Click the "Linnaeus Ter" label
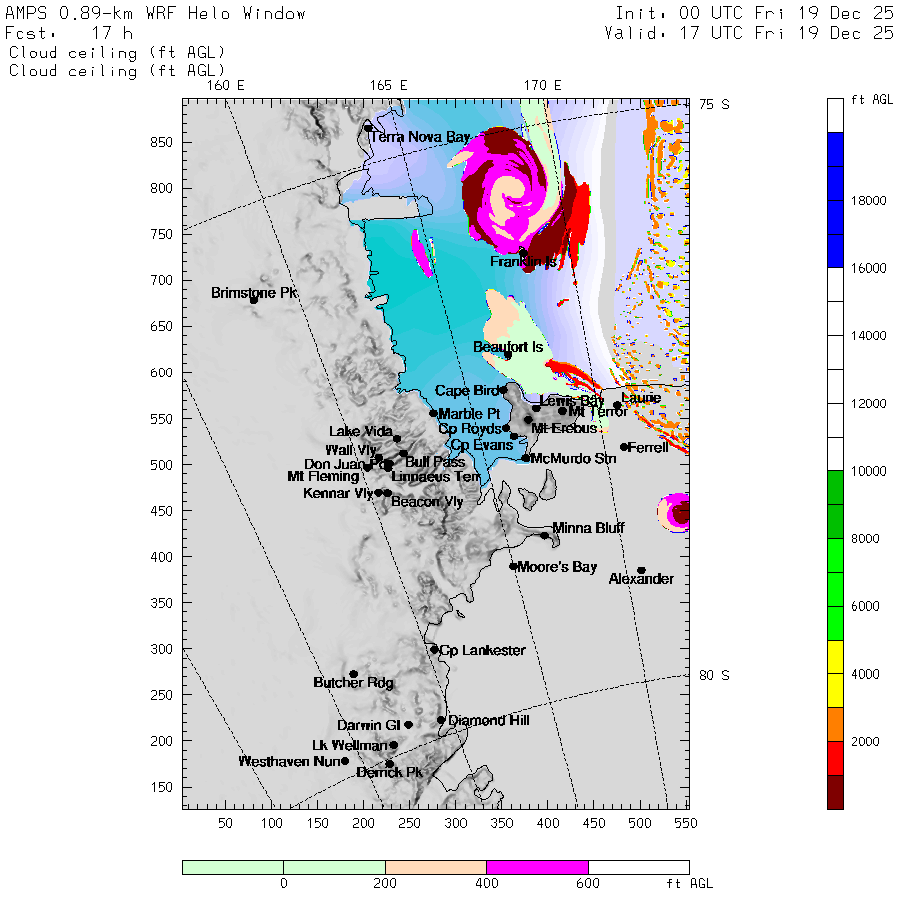 coord(436,476)
